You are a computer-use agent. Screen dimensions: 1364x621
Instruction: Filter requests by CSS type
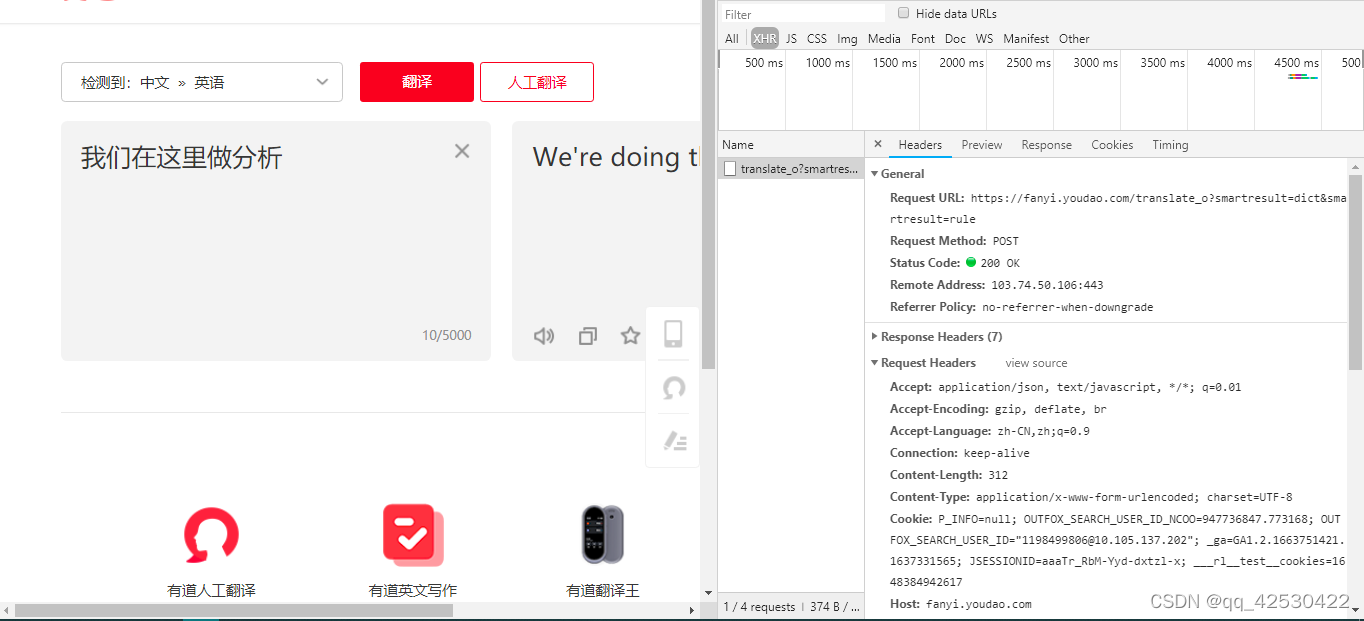coord(817,39)
